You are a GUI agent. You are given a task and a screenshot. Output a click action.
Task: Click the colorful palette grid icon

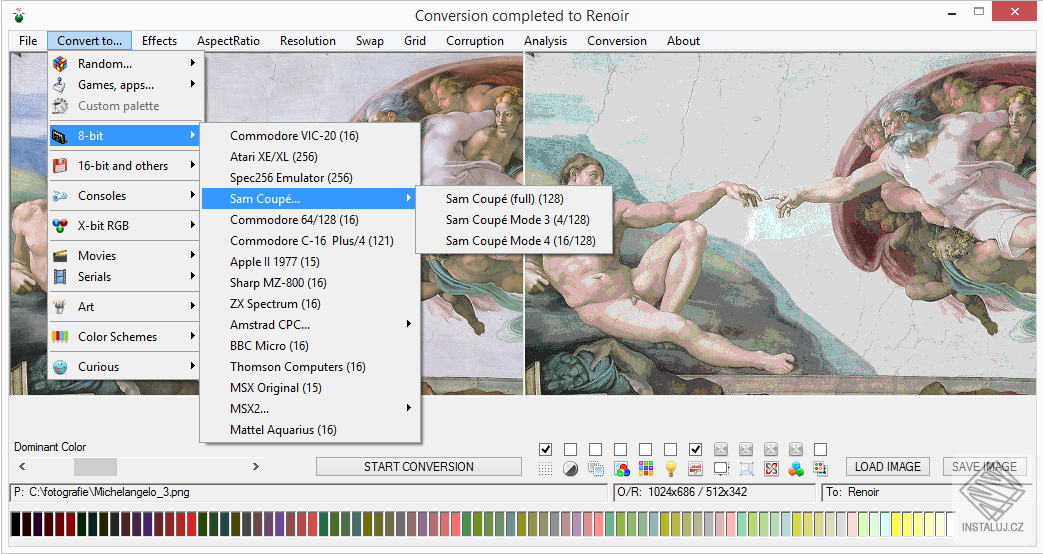646,468
